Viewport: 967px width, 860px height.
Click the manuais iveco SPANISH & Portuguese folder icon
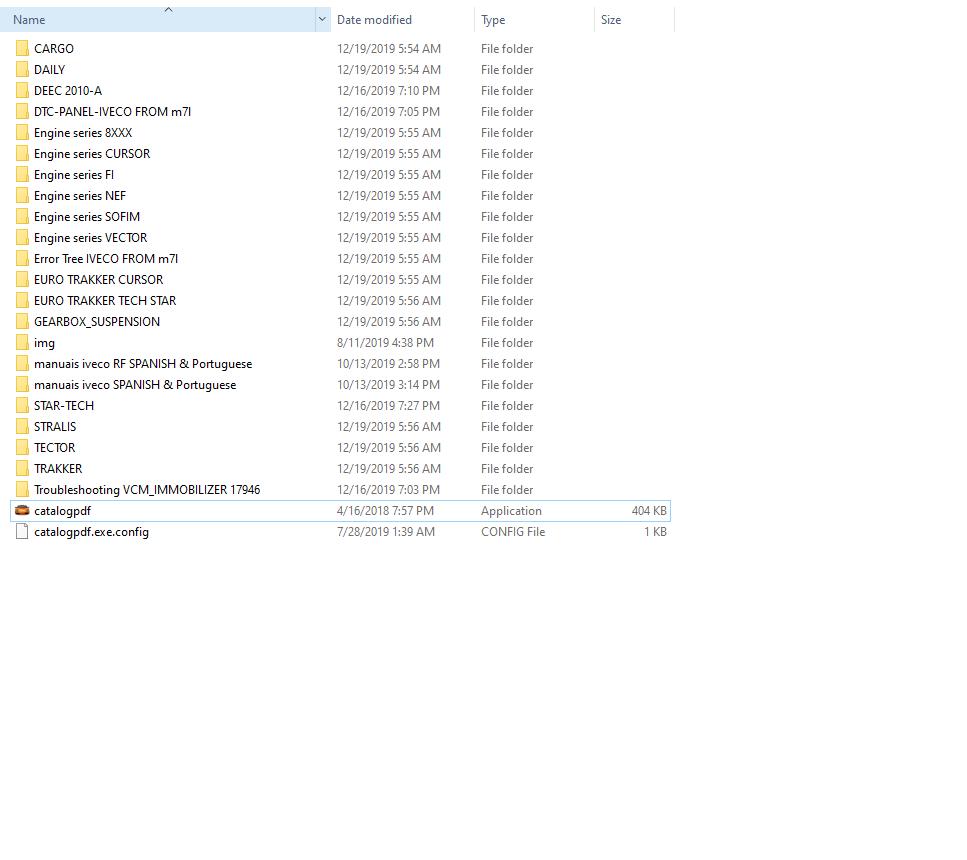(22, 384)
